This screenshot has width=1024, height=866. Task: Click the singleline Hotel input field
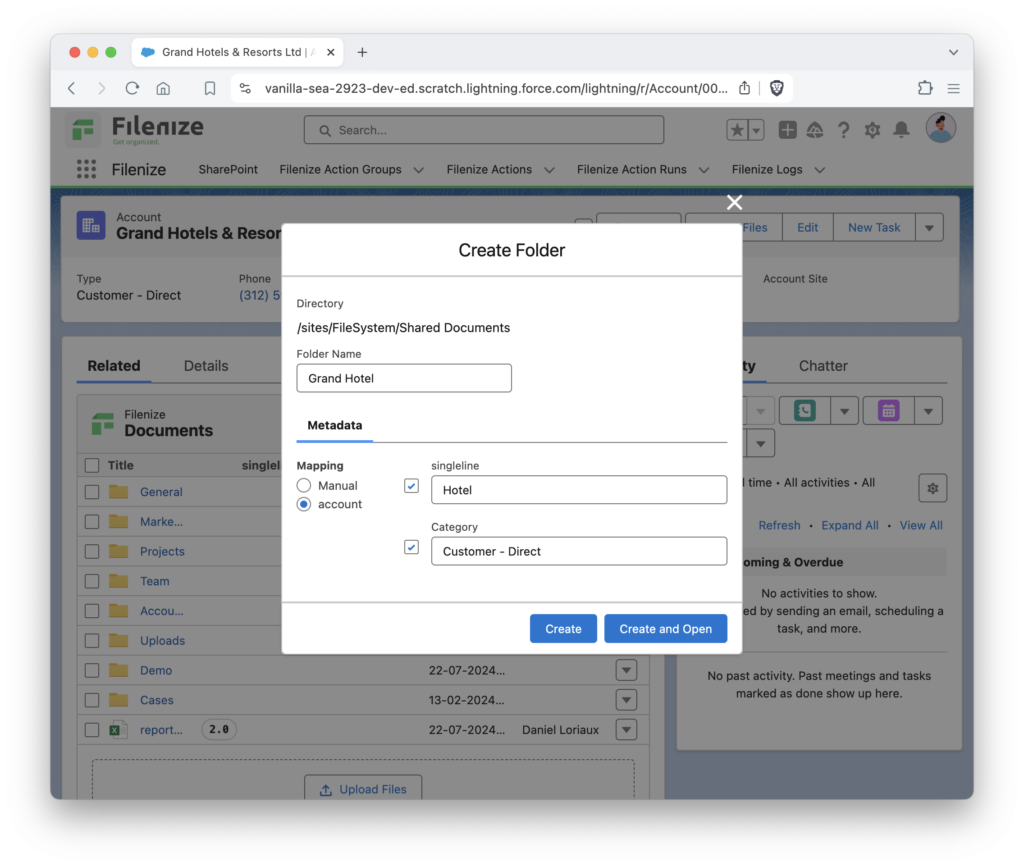tap(579, 490)
